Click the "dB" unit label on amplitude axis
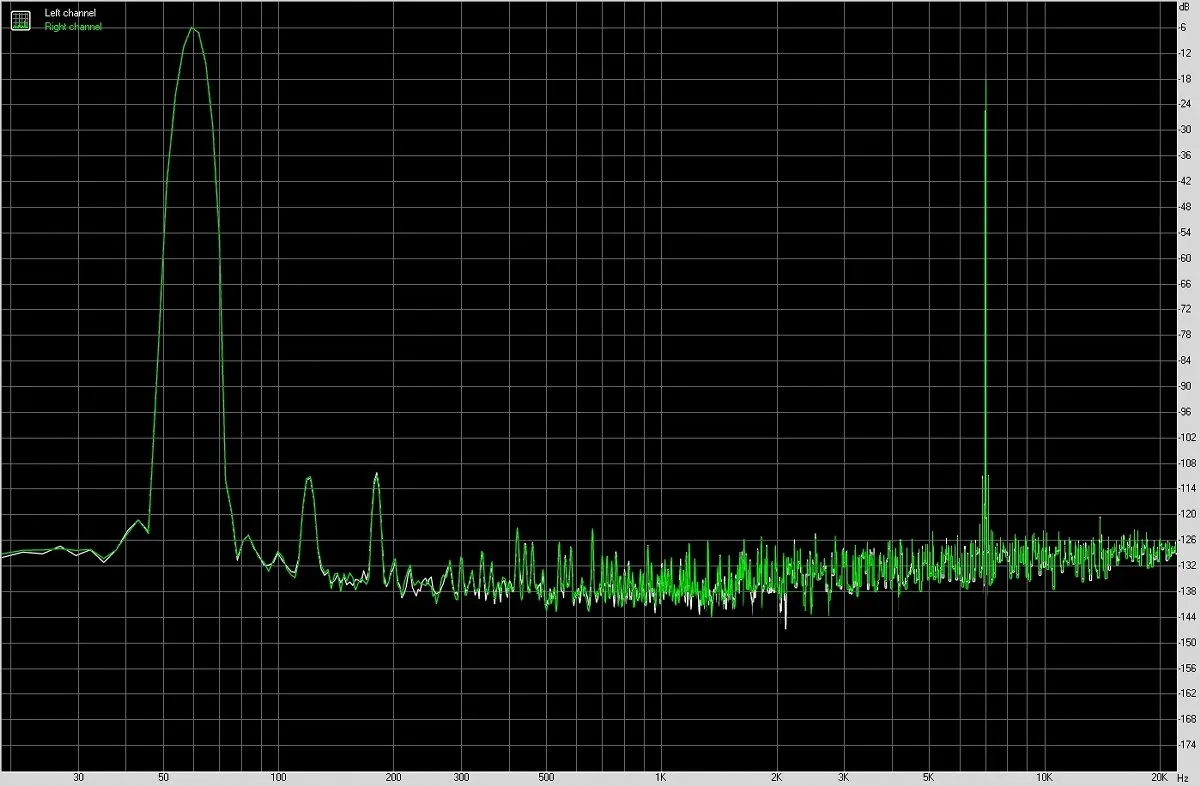This screenshot has height=786, width=1200. coord(1185,7)
